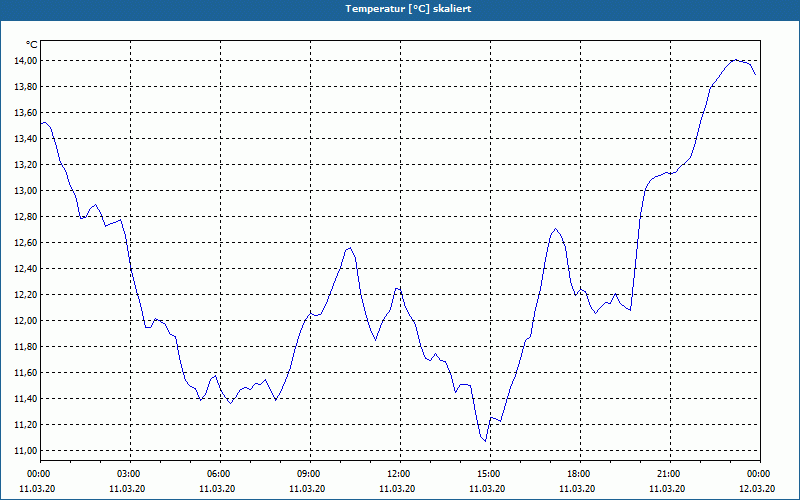800x500 pixels.
Task: Select the 11,40 y-axis label
Action: 25,399
